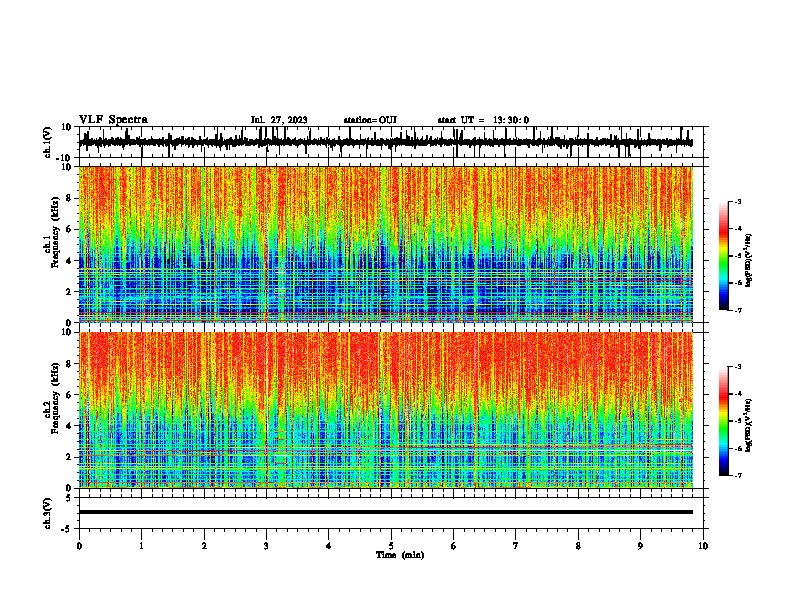Image resolution: width=792 pixels, height=612 pixels.
Task: Click the ch.2 spectrogram color bar
Action: (x=724, y=421)
